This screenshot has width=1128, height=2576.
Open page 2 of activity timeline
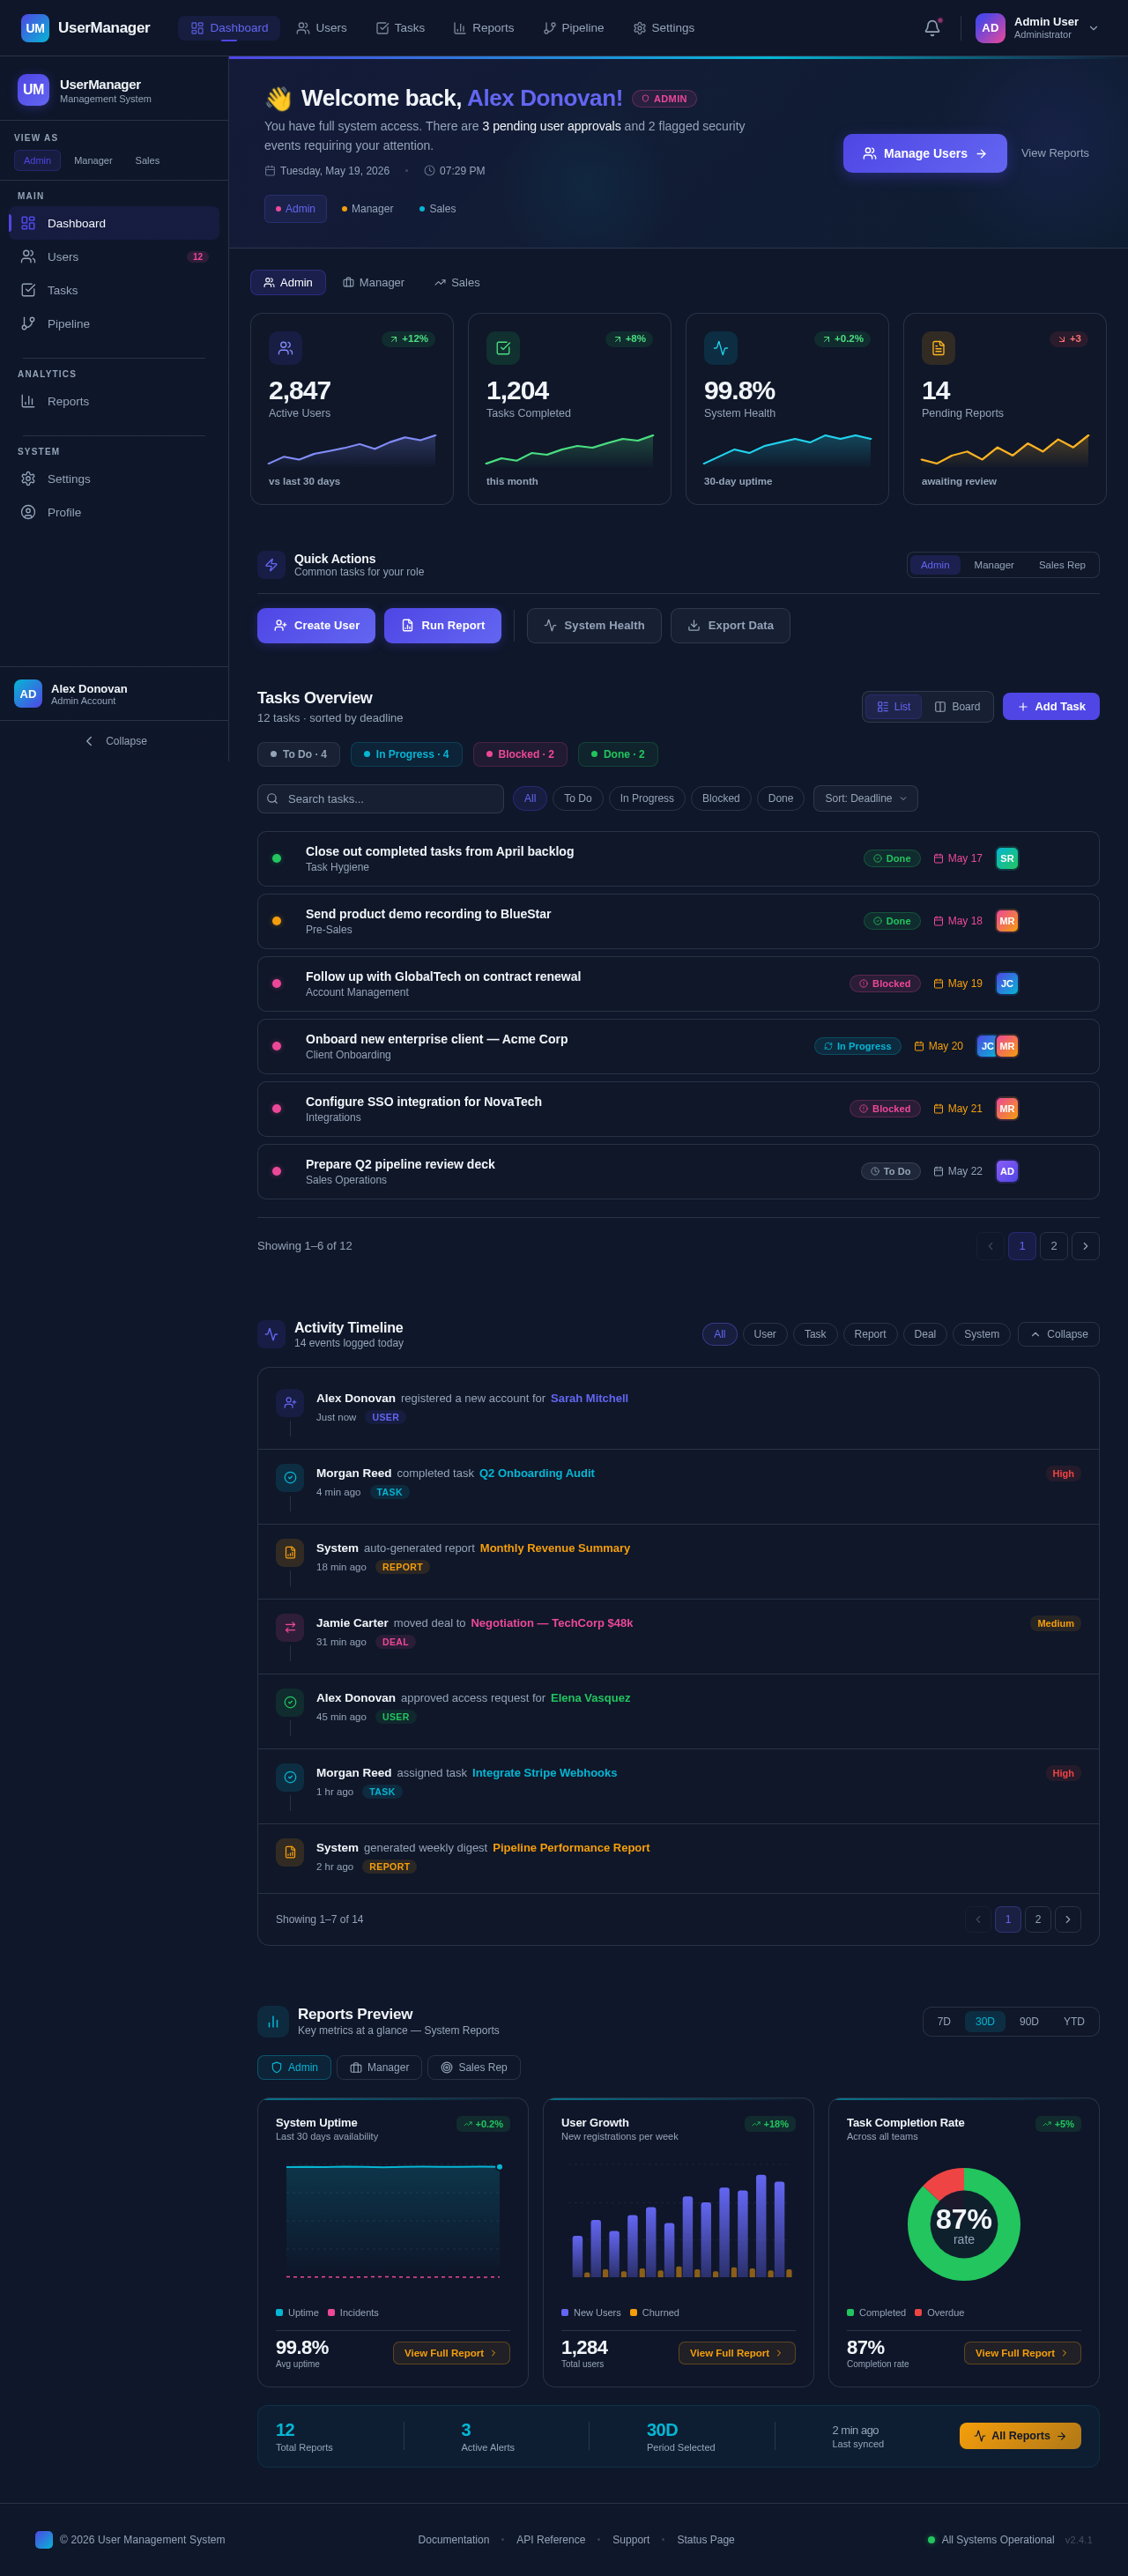[1038, 1919]
